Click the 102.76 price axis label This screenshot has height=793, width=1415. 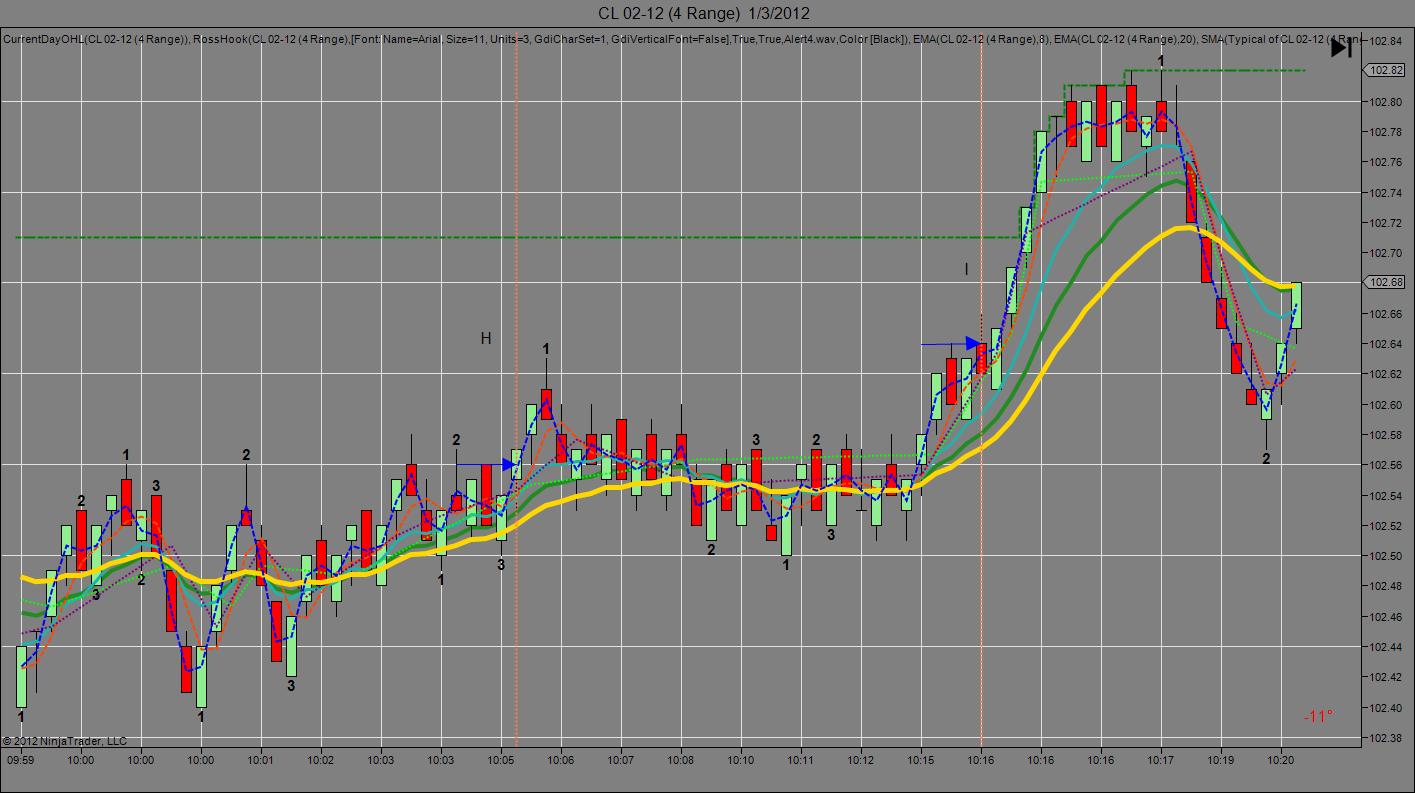tap(1385, 162)
